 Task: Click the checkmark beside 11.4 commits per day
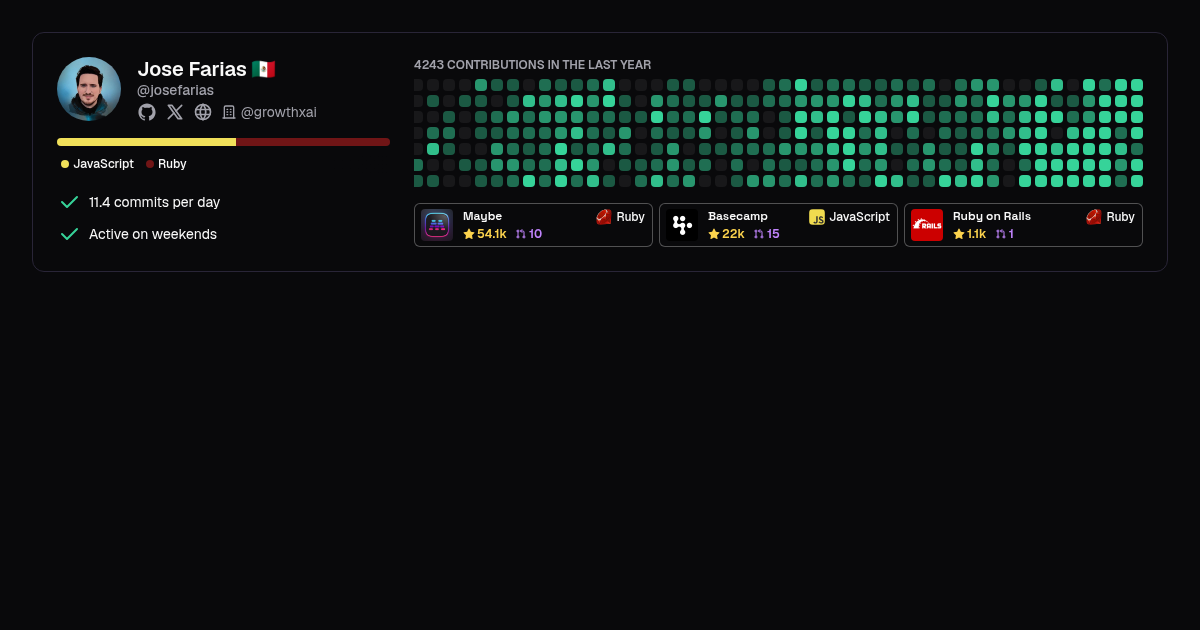point(69,202)
